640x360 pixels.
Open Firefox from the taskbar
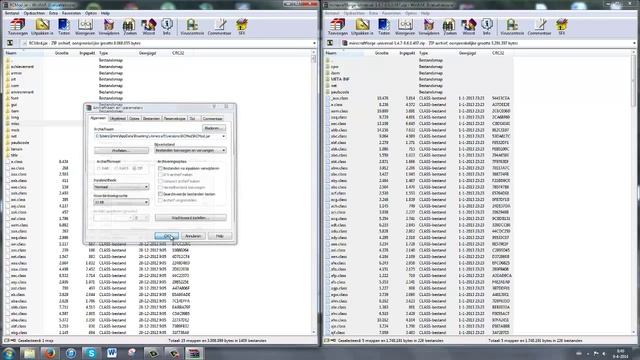pos(50,353)
